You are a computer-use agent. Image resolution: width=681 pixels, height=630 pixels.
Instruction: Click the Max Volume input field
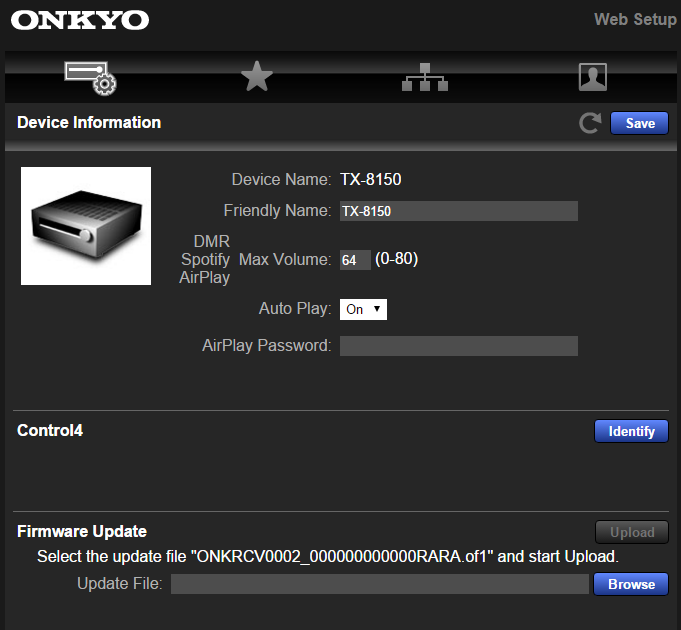click(x=355, y=260)
